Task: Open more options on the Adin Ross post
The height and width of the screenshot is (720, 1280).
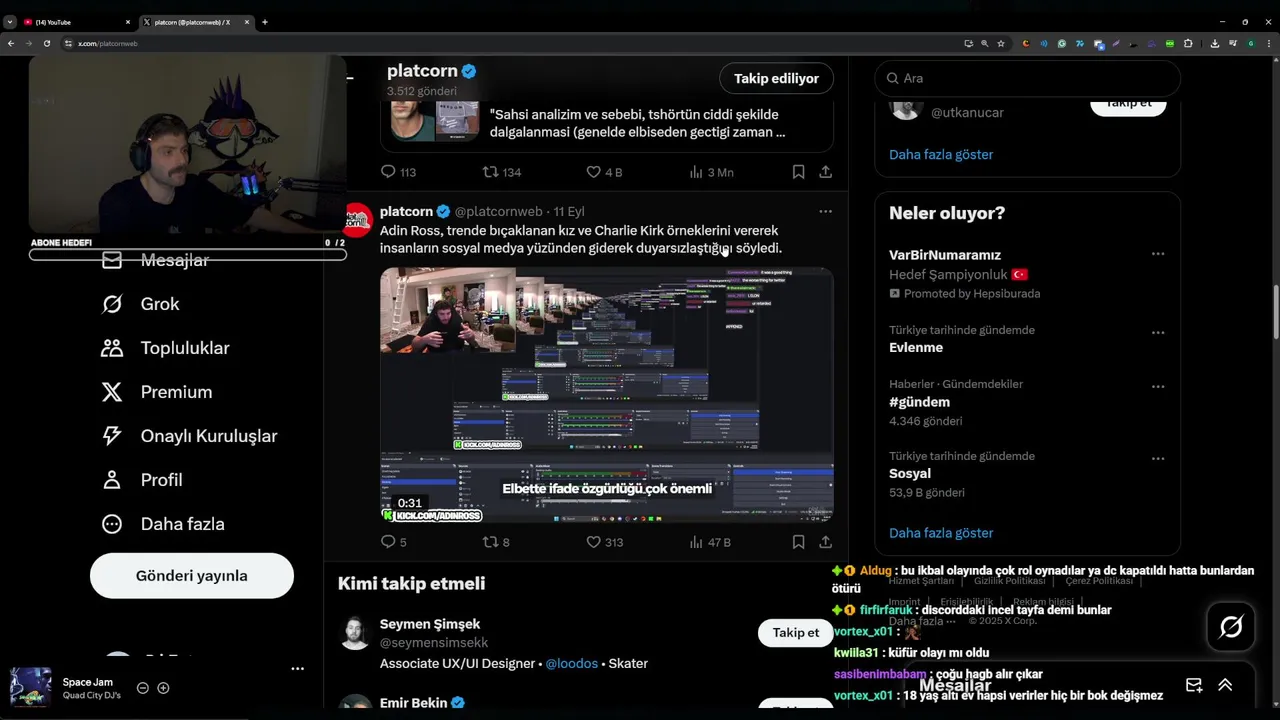Action: pyautogui.click(x=825, y=211)
